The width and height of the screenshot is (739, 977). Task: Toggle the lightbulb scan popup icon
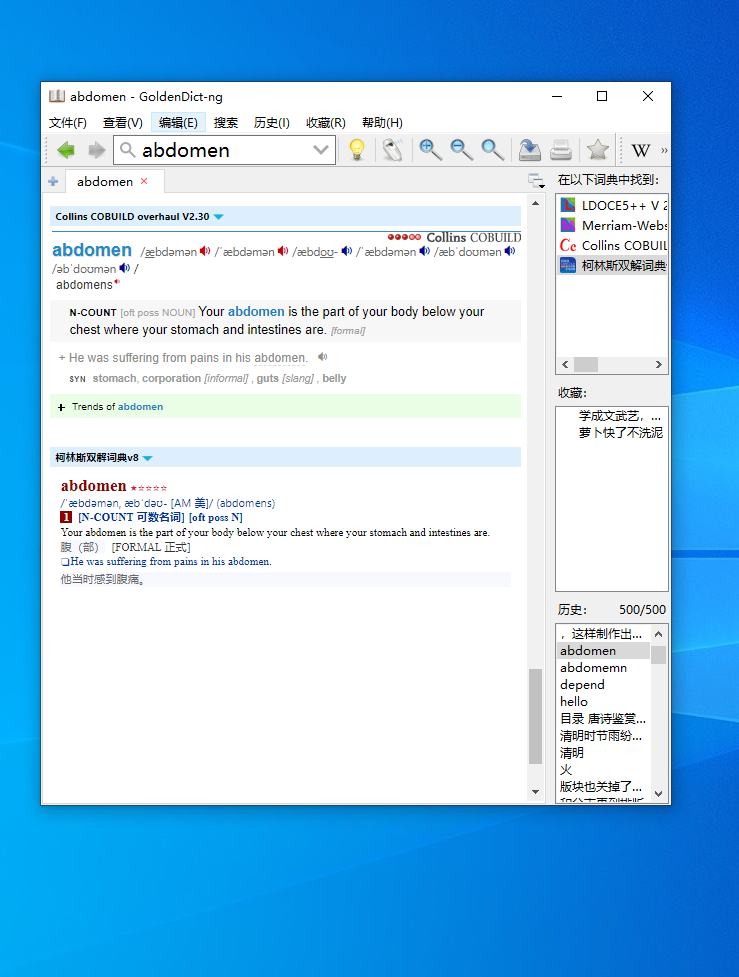pyautogui.click(x=357, y=150)
